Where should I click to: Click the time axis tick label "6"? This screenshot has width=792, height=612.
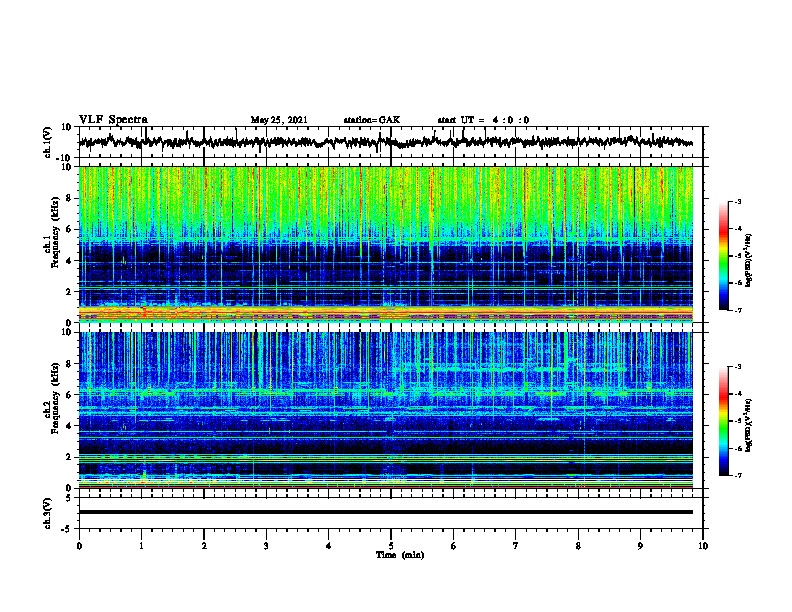coord(454,546)
